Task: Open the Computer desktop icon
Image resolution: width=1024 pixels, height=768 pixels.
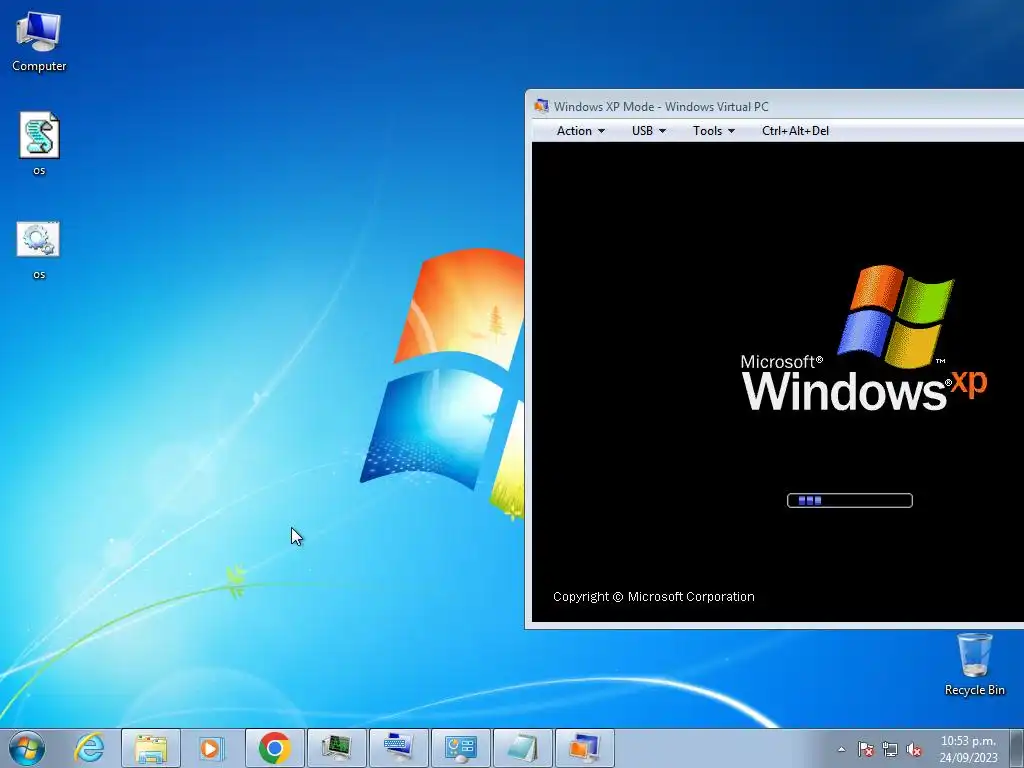Action: tap(39, 40)
